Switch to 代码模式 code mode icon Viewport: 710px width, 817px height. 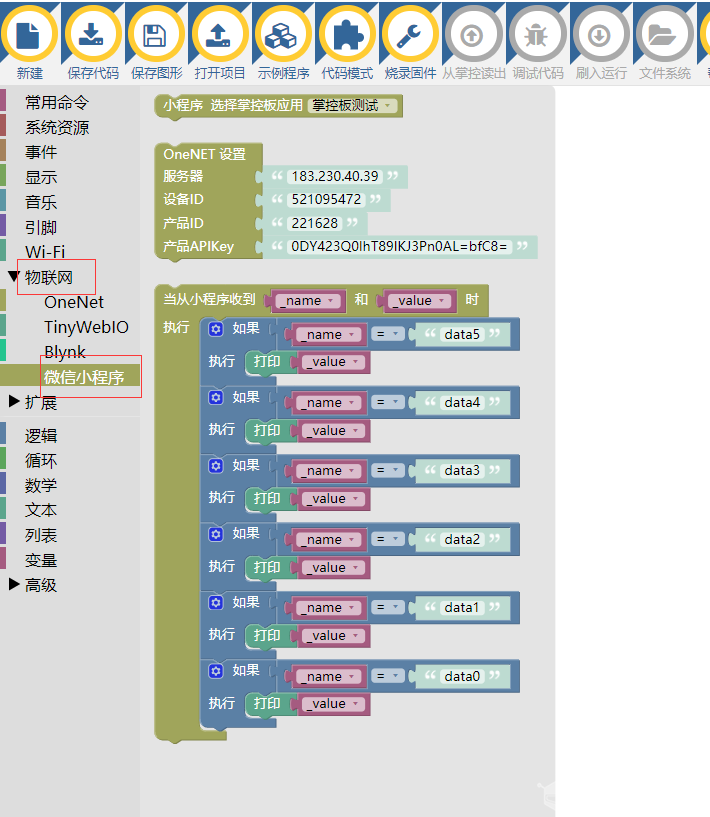(347, 35)
